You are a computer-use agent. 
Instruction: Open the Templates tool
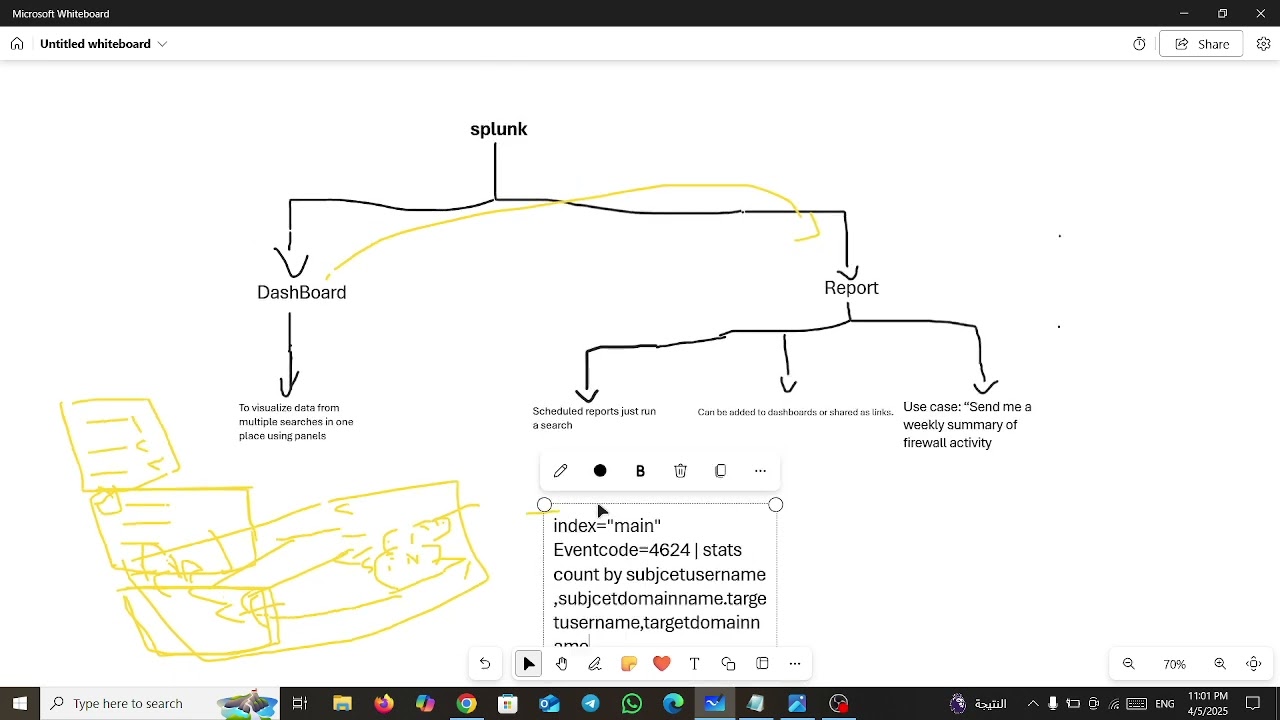pyautogui.click(x=762, y=664)
